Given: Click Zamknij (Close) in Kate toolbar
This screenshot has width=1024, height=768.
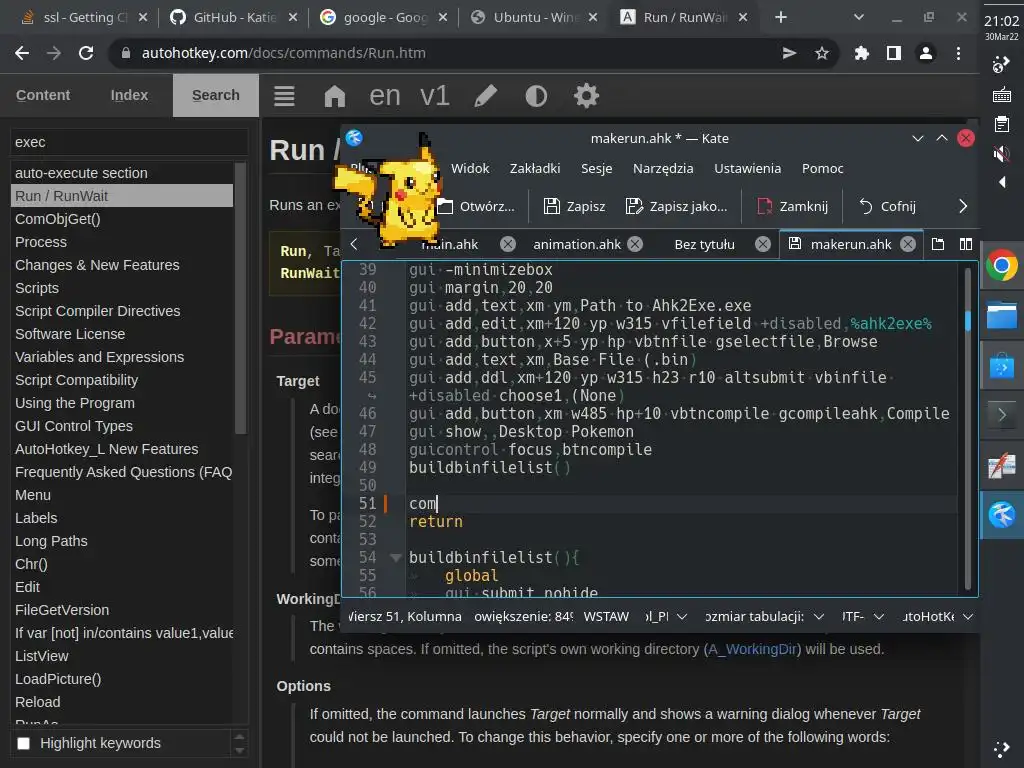Looking at the screenshot, I should (792, 206).
